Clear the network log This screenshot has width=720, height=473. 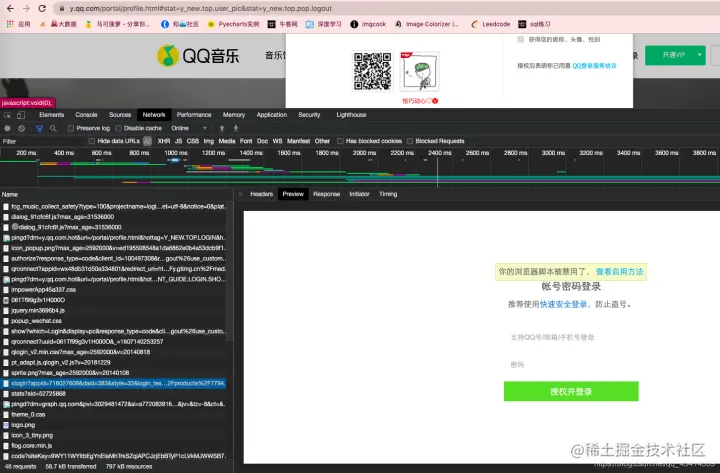pos(22,129)
